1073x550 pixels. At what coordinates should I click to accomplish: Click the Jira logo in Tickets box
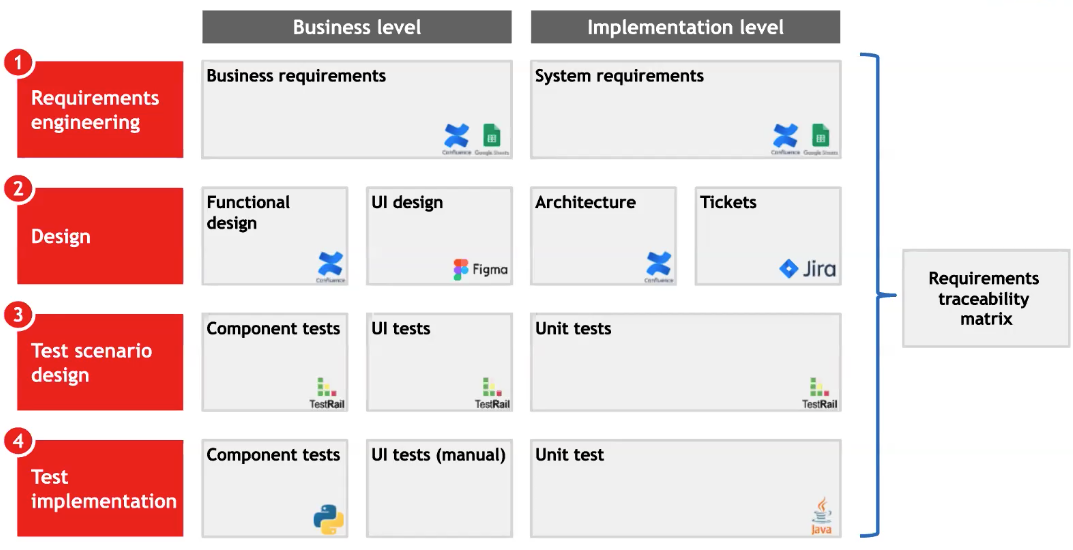coord(808,268)
